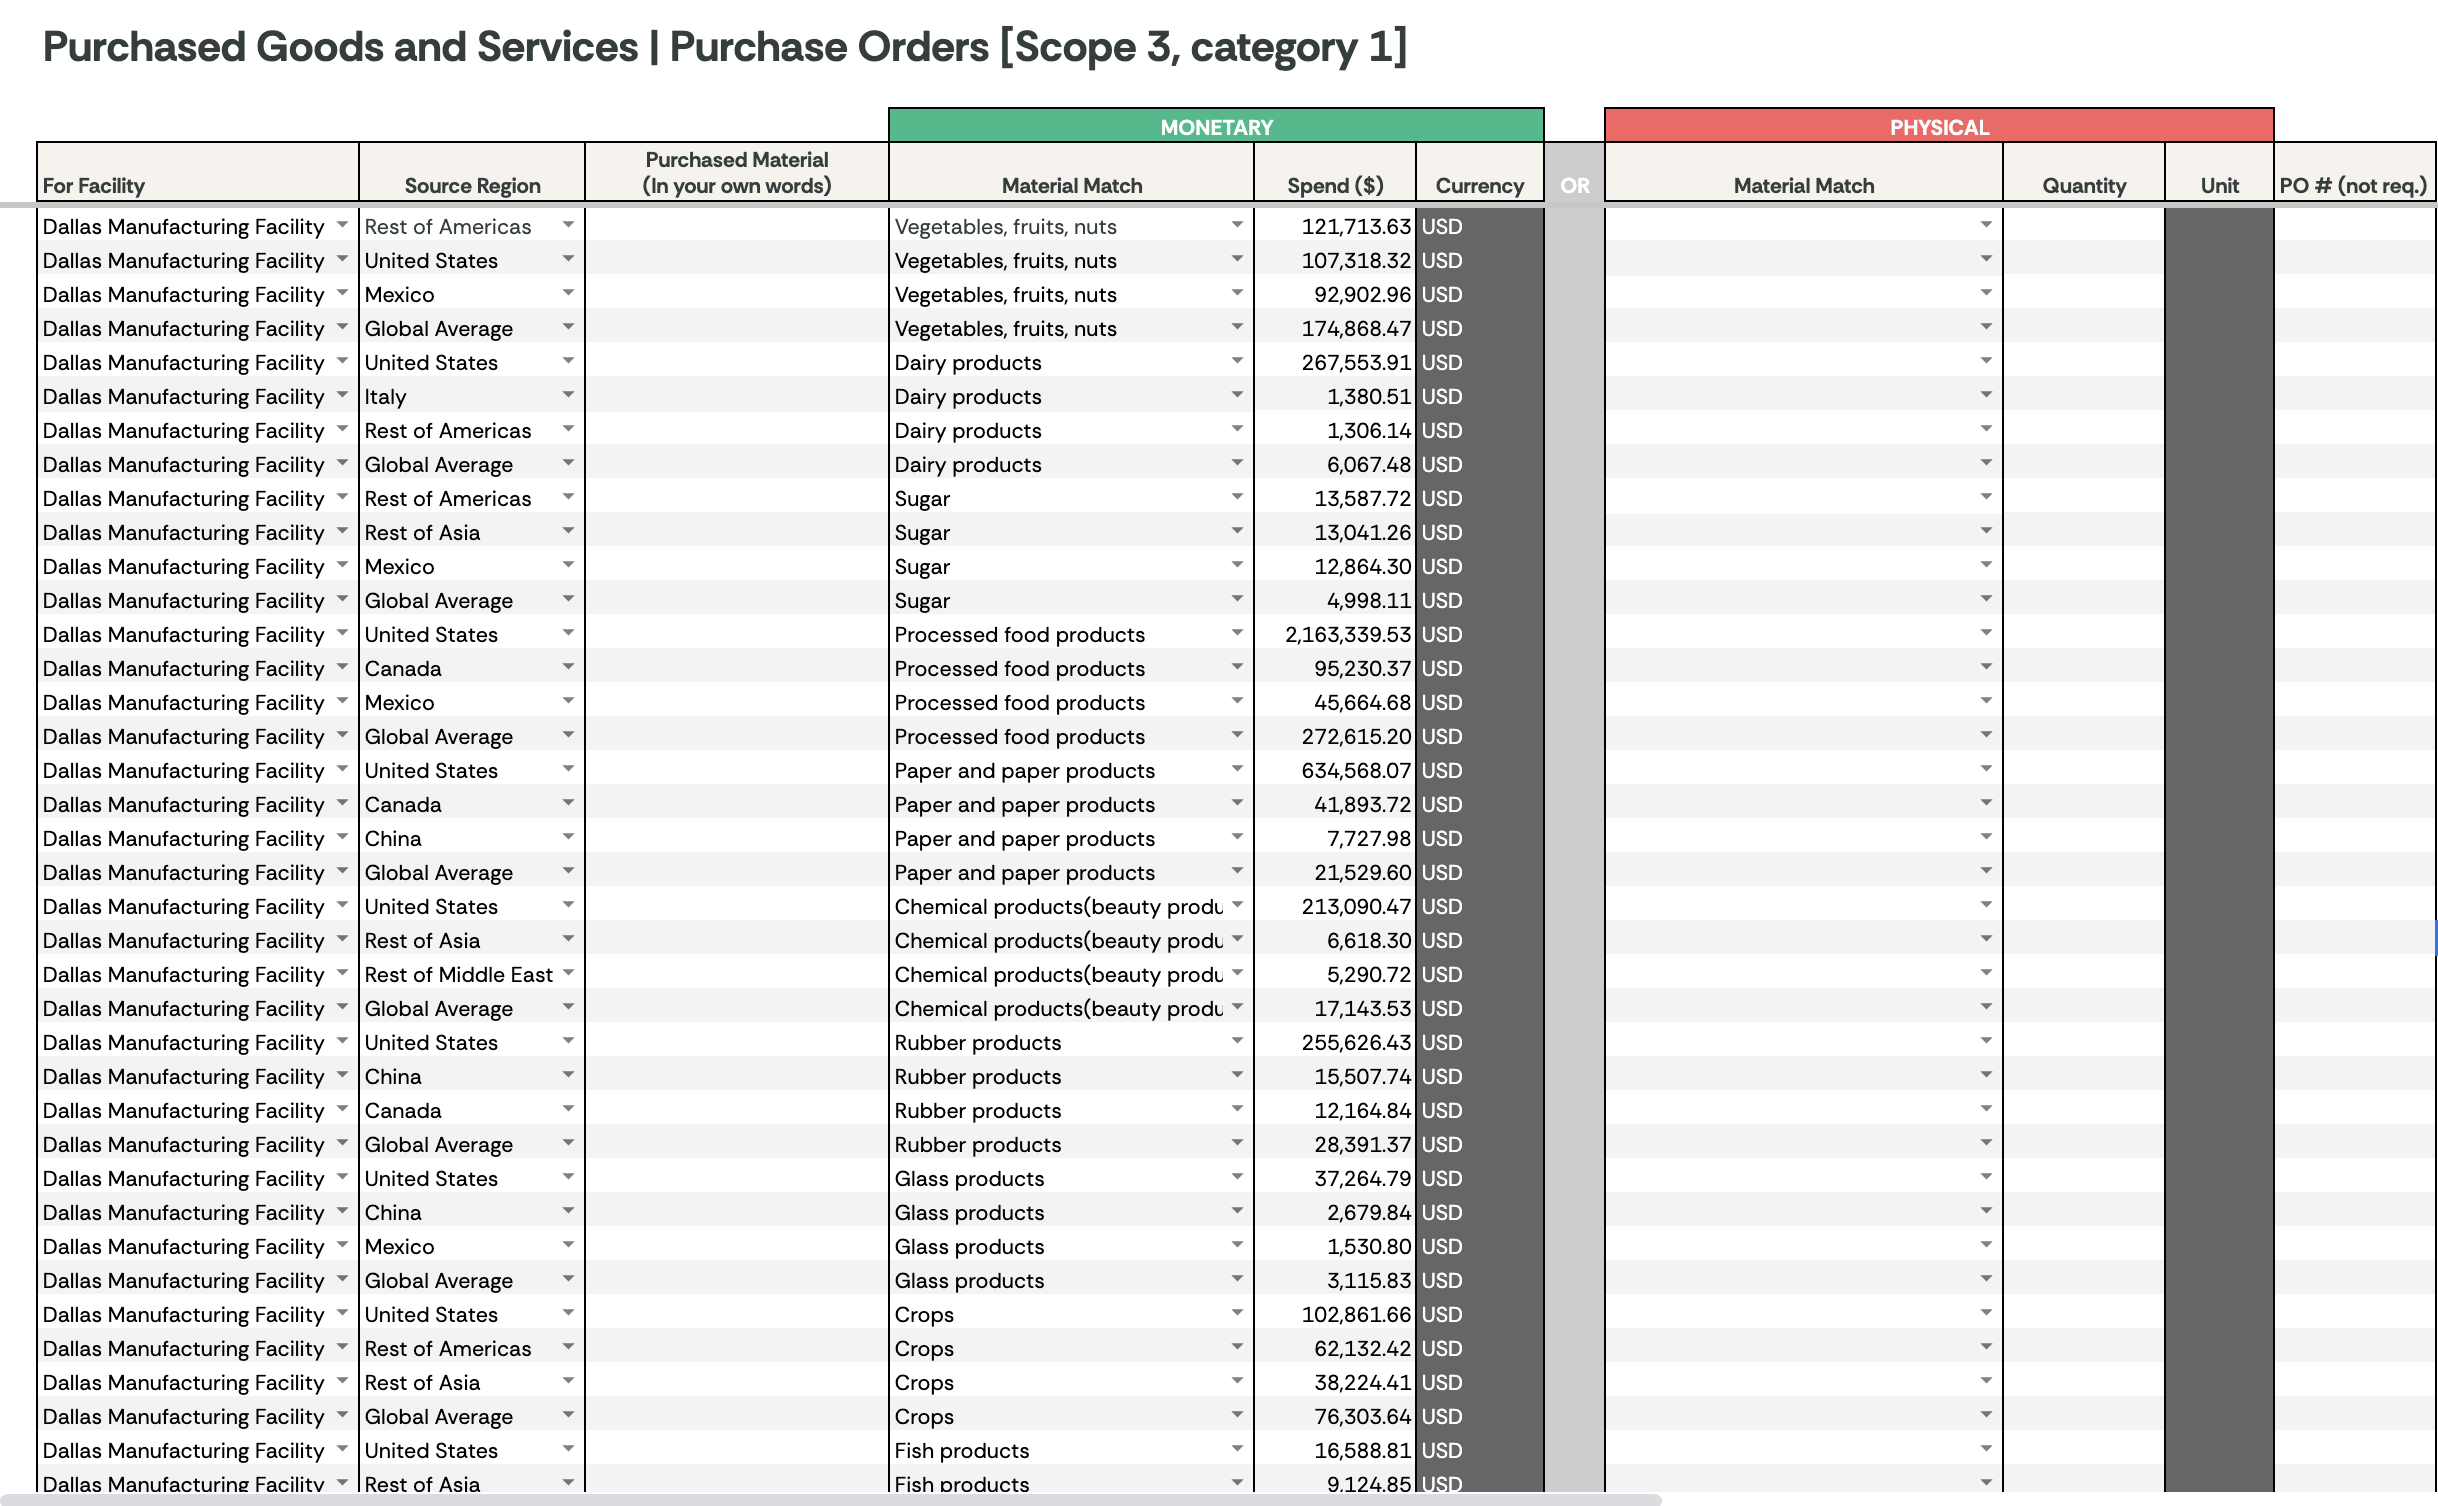Click the PHYSICAL red header
The image size is (2438, 1506).
point(1938,127)
